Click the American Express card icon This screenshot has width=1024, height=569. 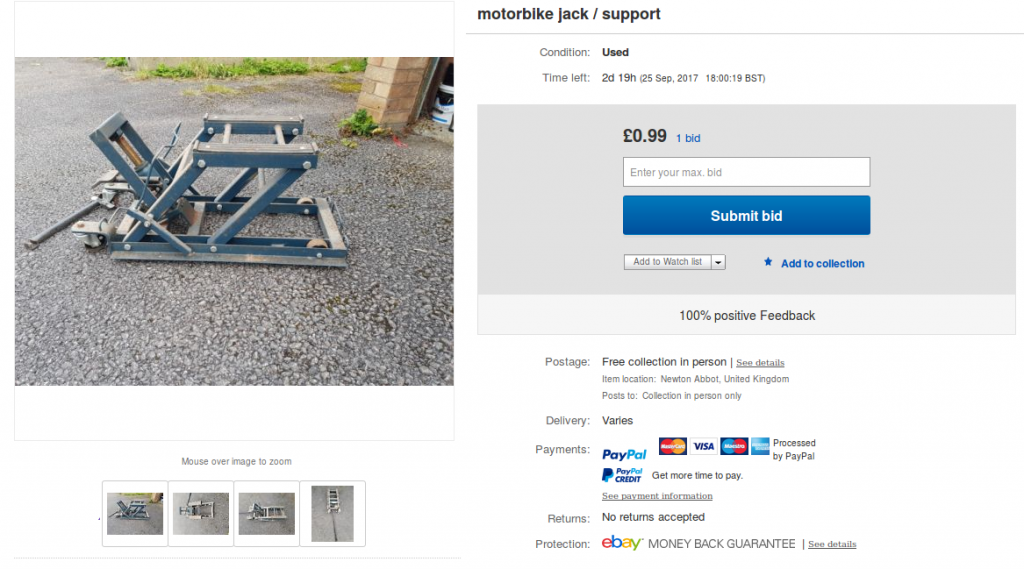coord(760,446)
